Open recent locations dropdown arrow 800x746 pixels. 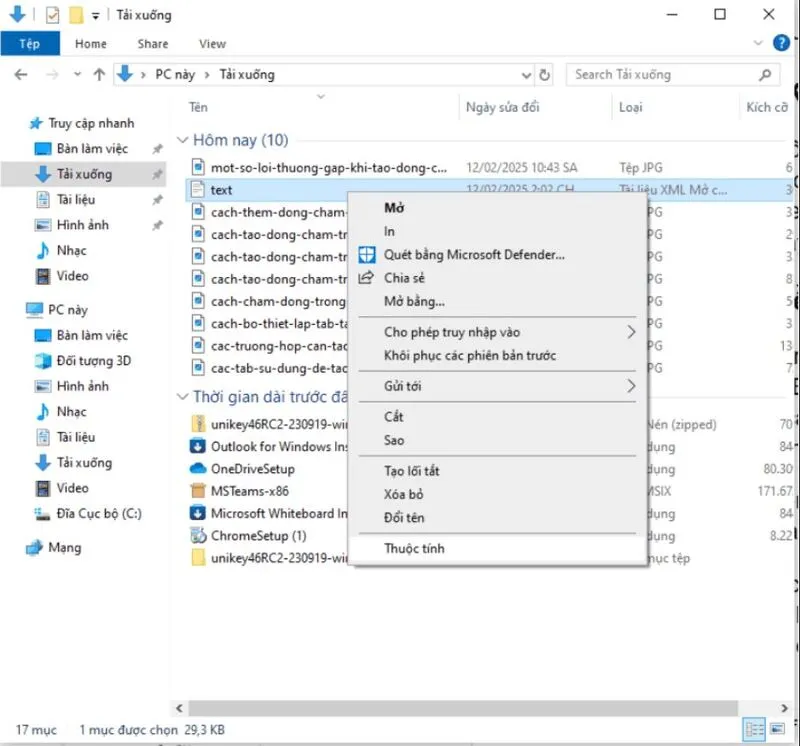tap(77, 74)
